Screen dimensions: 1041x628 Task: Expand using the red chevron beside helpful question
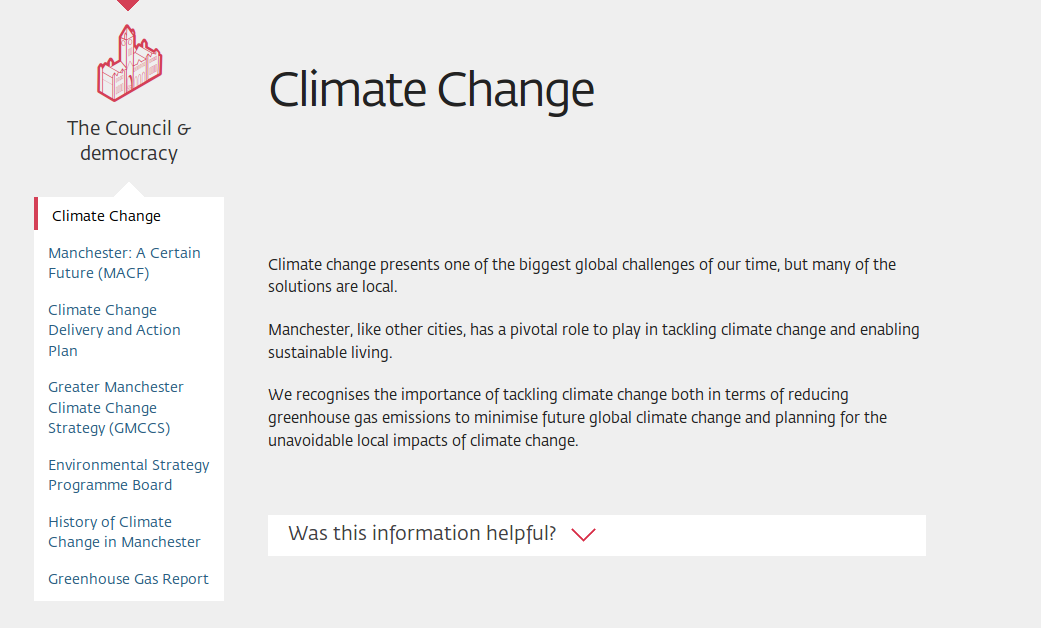(x=583, y=534)
